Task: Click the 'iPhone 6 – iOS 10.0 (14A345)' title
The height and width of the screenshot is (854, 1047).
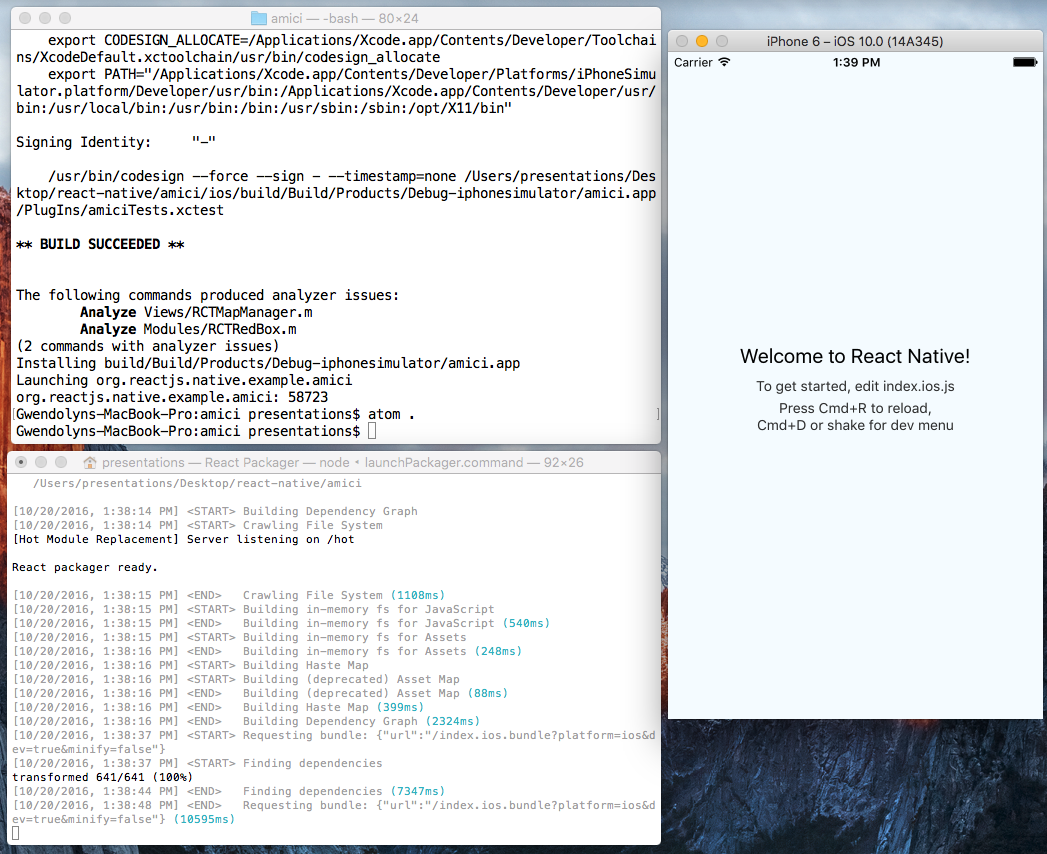Action: [855, 41]
